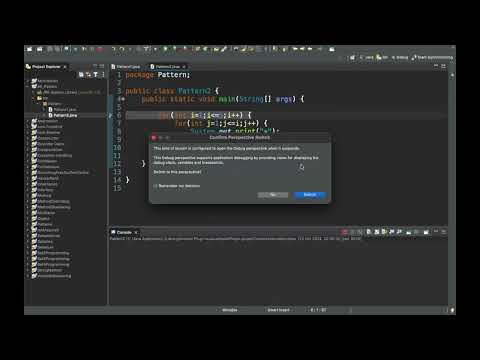Click the Open Perspective icon

352,58
